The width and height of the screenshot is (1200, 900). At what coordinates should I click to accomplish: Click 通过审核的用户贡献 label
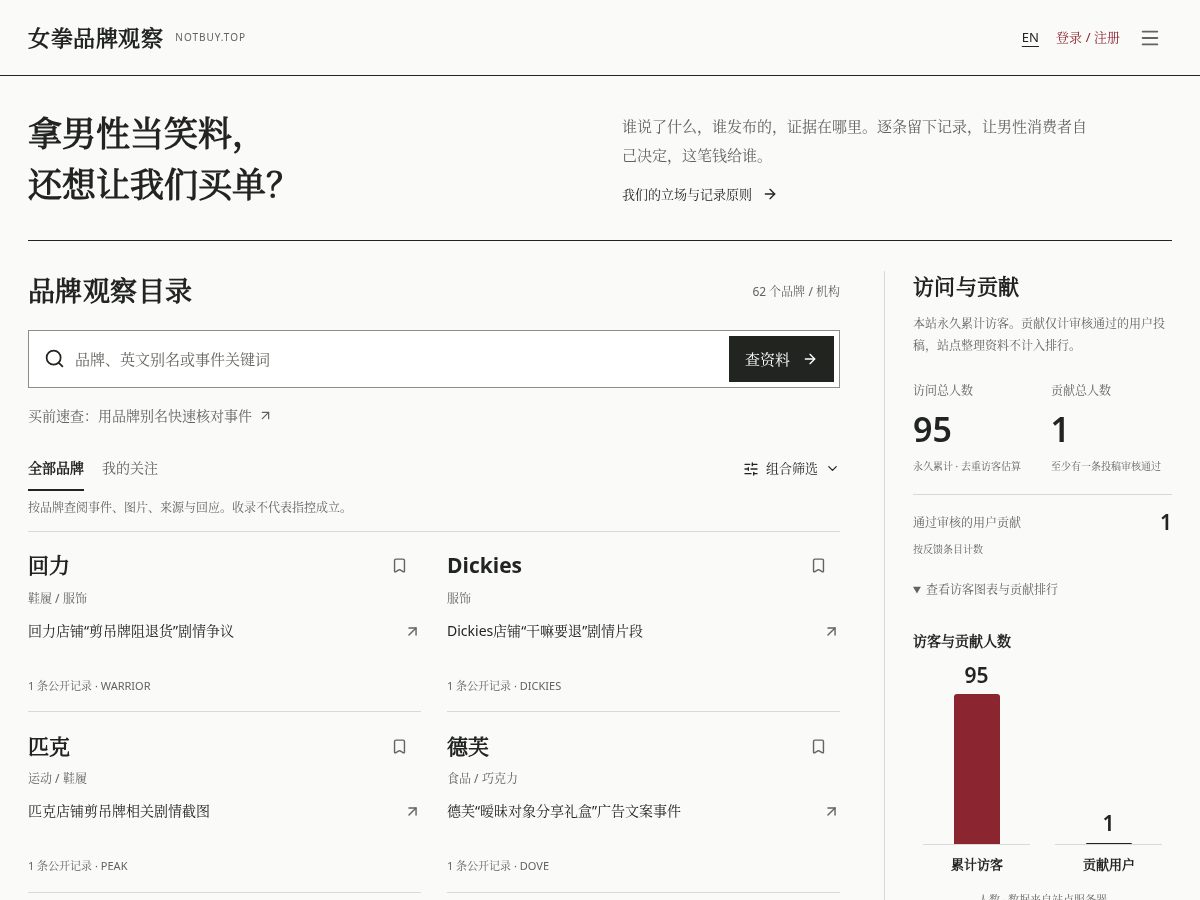[967, 522]
